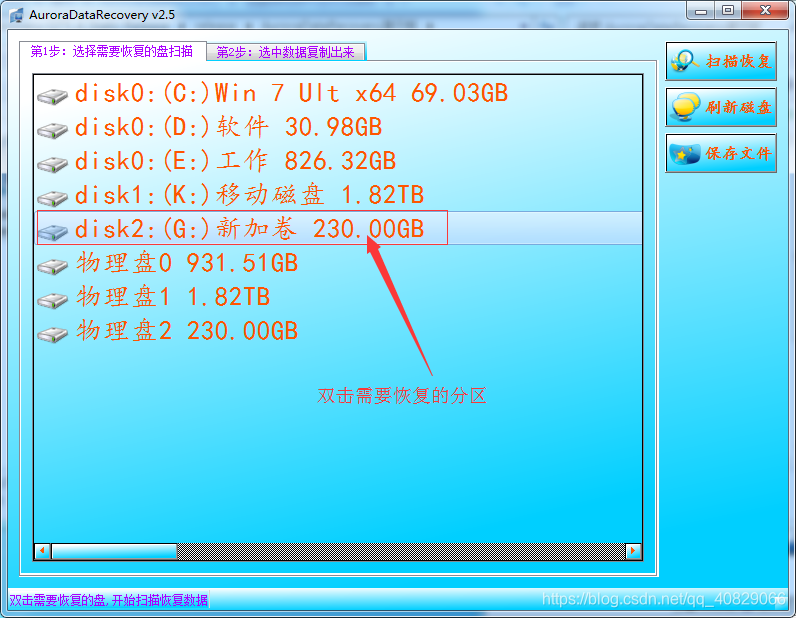Open the 第1步：选择需要恢复的盘扫描 tab
This screenshot has width=796, height=618.
click(112, 51)
